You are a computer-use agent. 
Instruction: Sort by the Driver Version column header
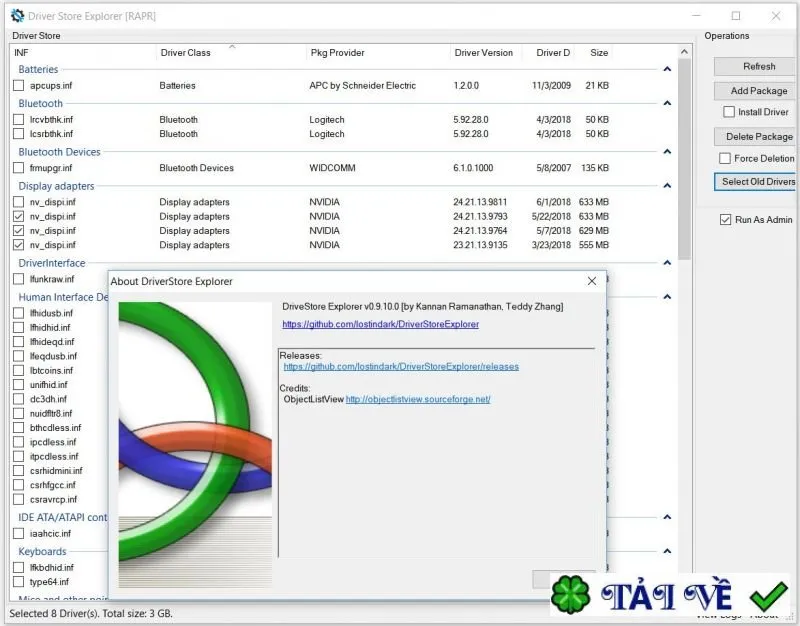486,53
